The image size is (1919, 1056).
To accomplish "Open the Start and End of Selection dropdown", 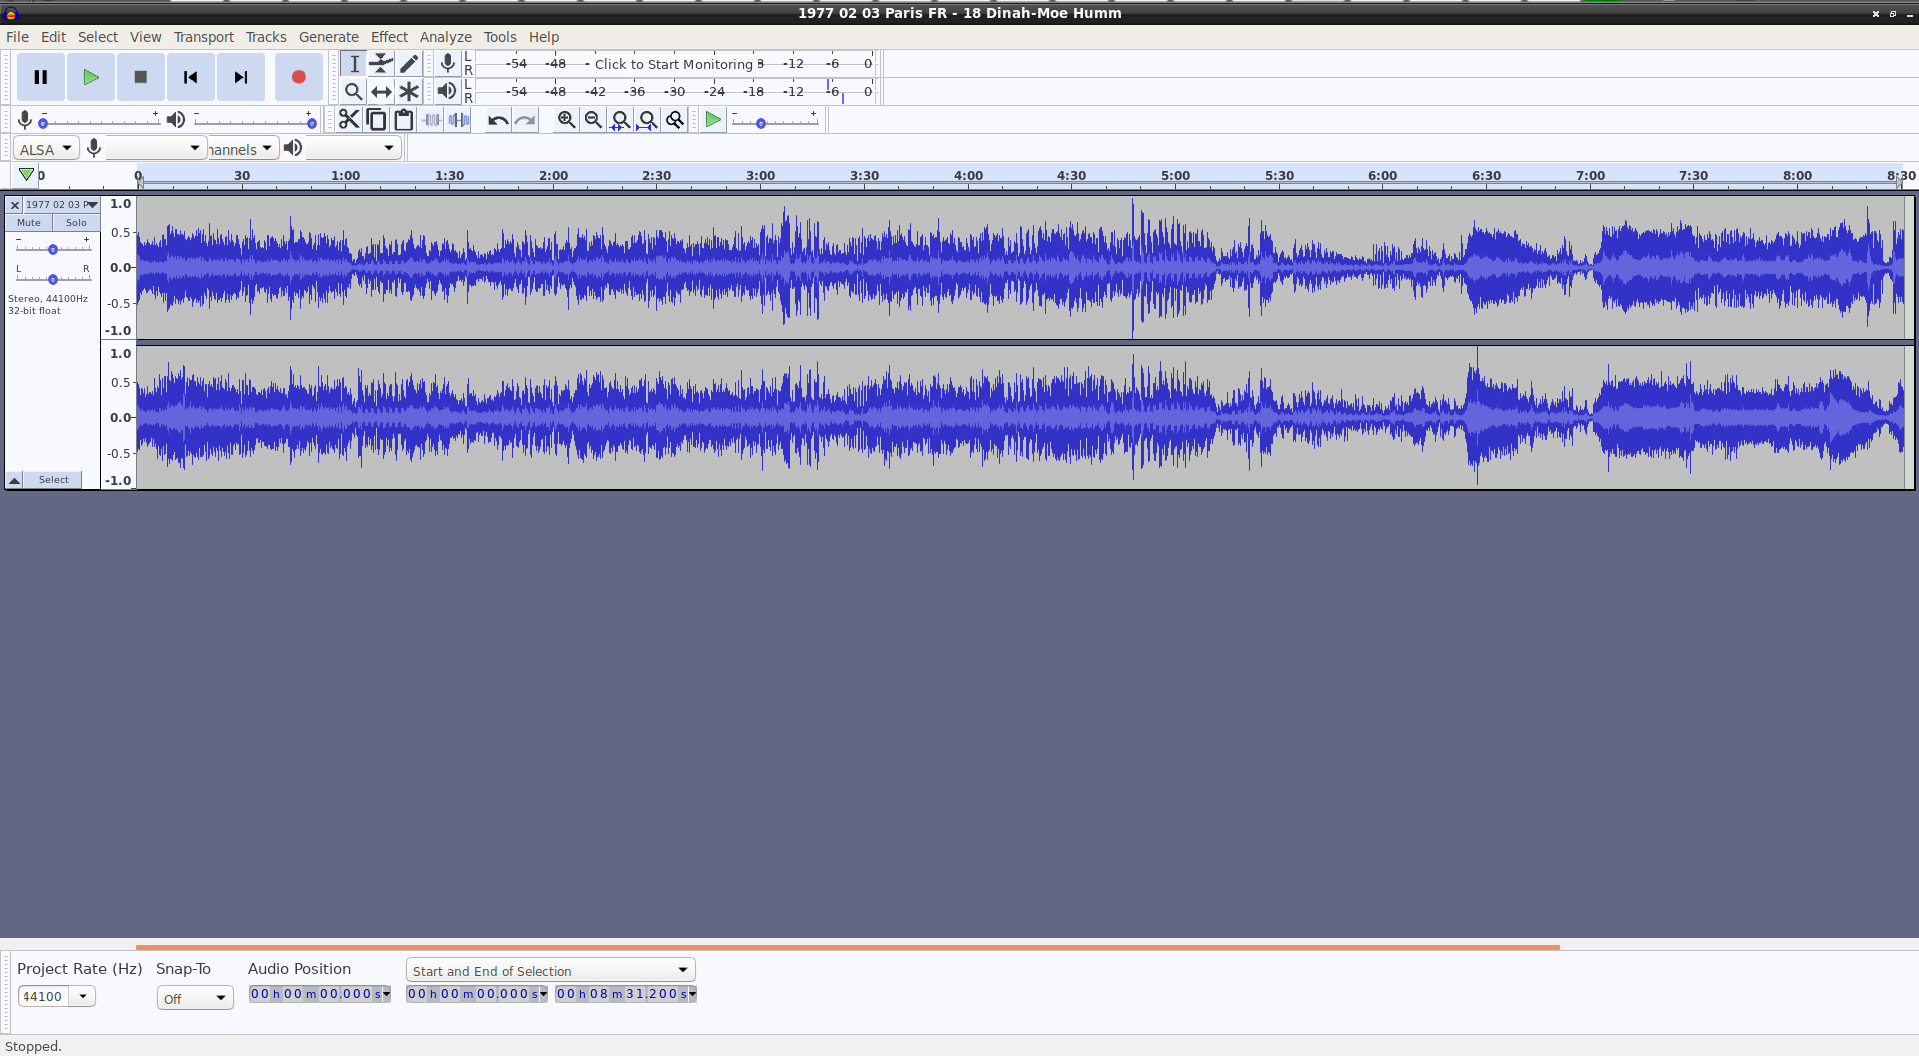I will (x=551, y=970).
